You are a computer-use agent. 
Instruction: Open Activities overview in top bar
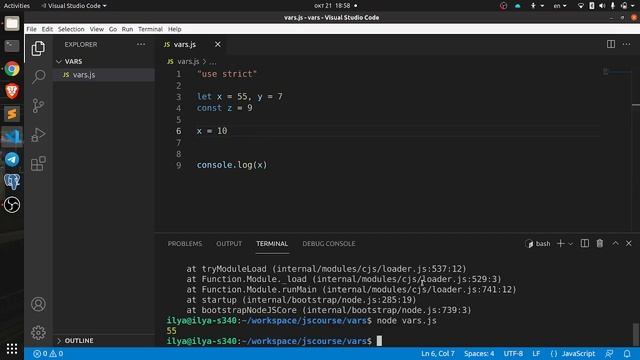17,6
